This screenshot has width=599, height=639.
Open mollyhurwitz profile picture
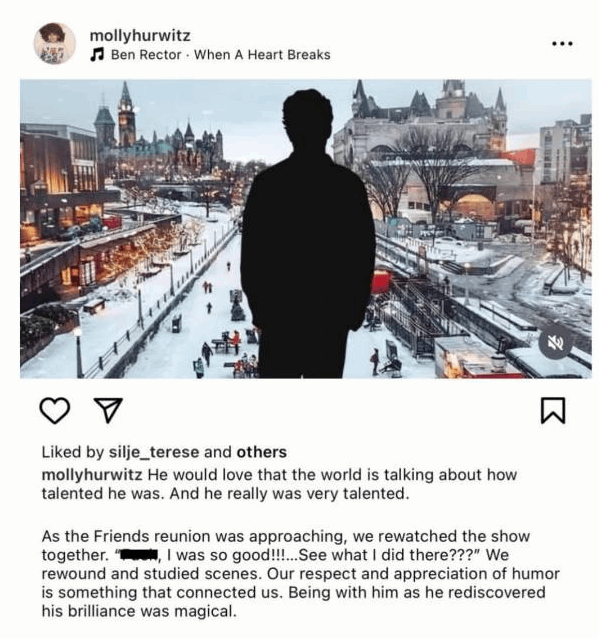(55, 44)
